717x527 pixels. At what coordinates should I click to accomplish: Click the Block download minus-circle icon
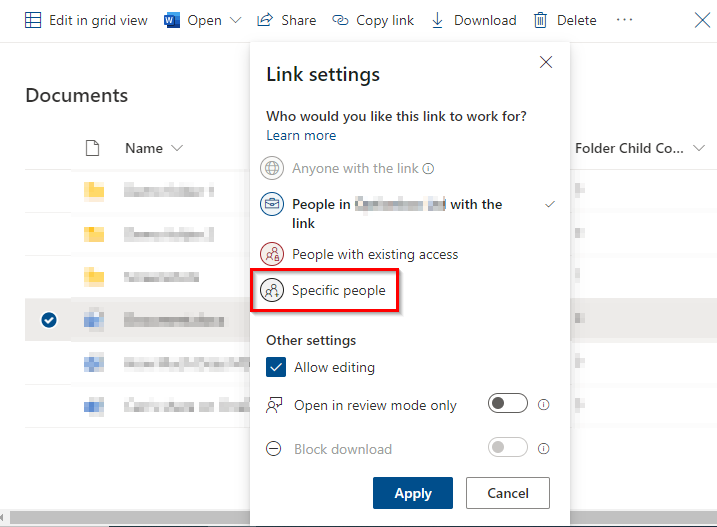(273, 448)
